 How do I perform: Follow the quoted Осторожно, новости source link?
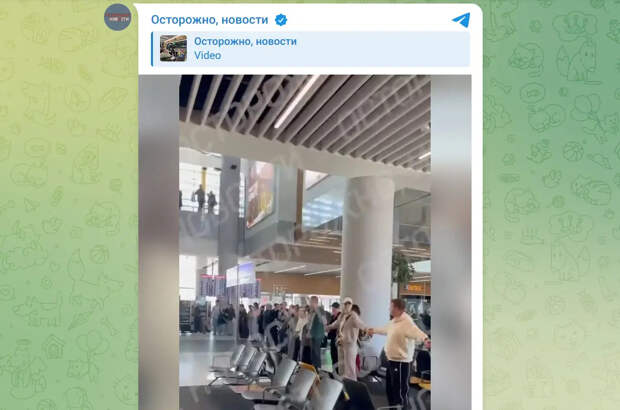245,42
